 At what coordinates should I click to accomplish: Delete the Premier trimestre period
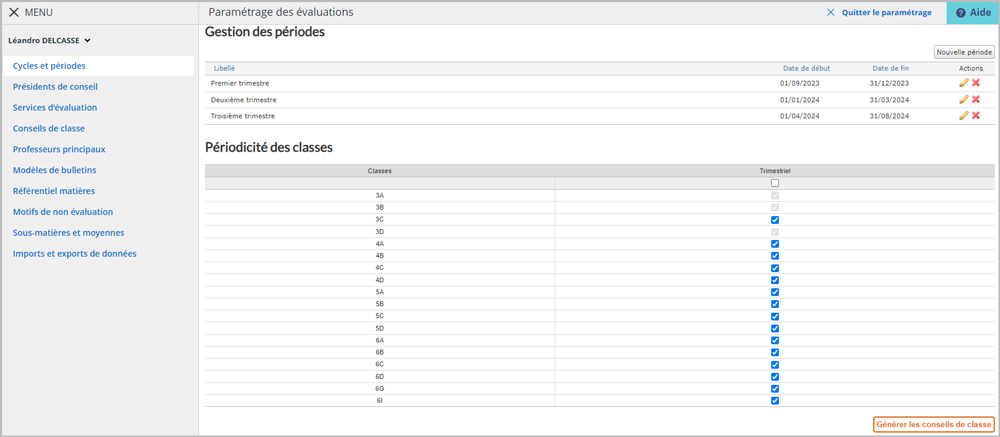pos(976,83)
